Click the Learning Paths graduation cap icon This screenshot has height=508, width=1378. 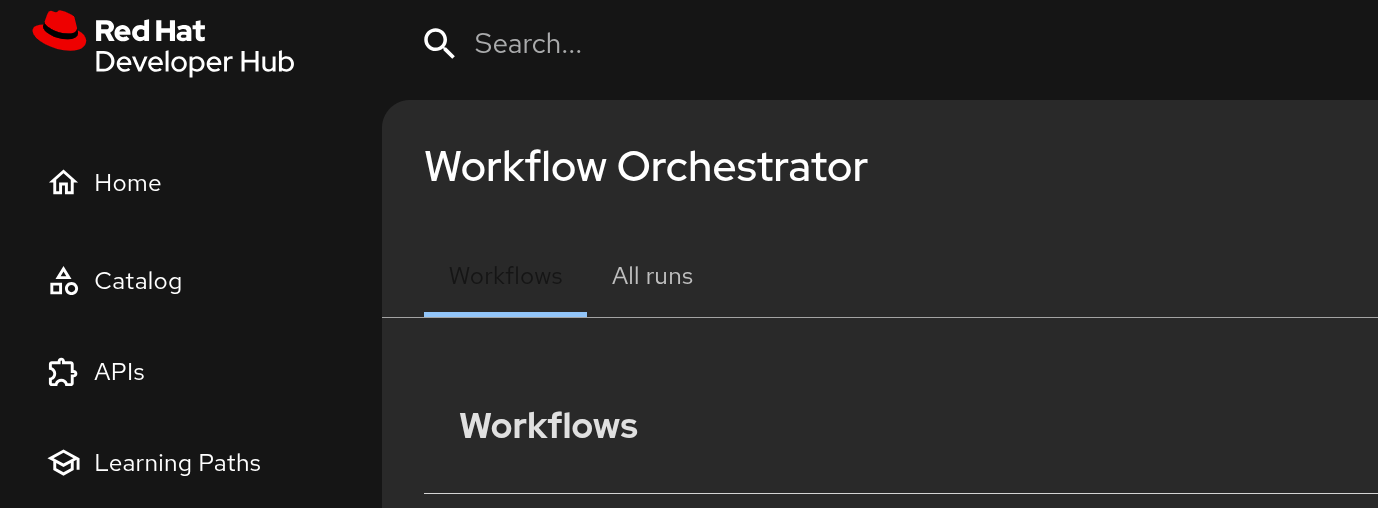pos(63,463)
